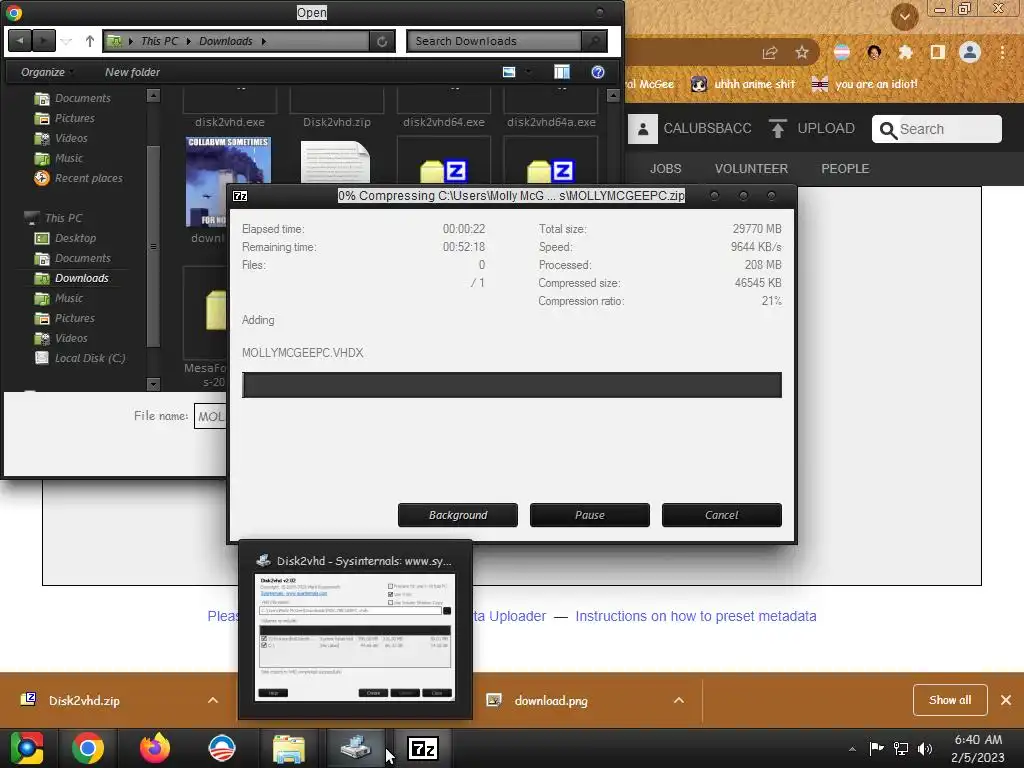Open the Chrome profile avatar

coord(970,52)
